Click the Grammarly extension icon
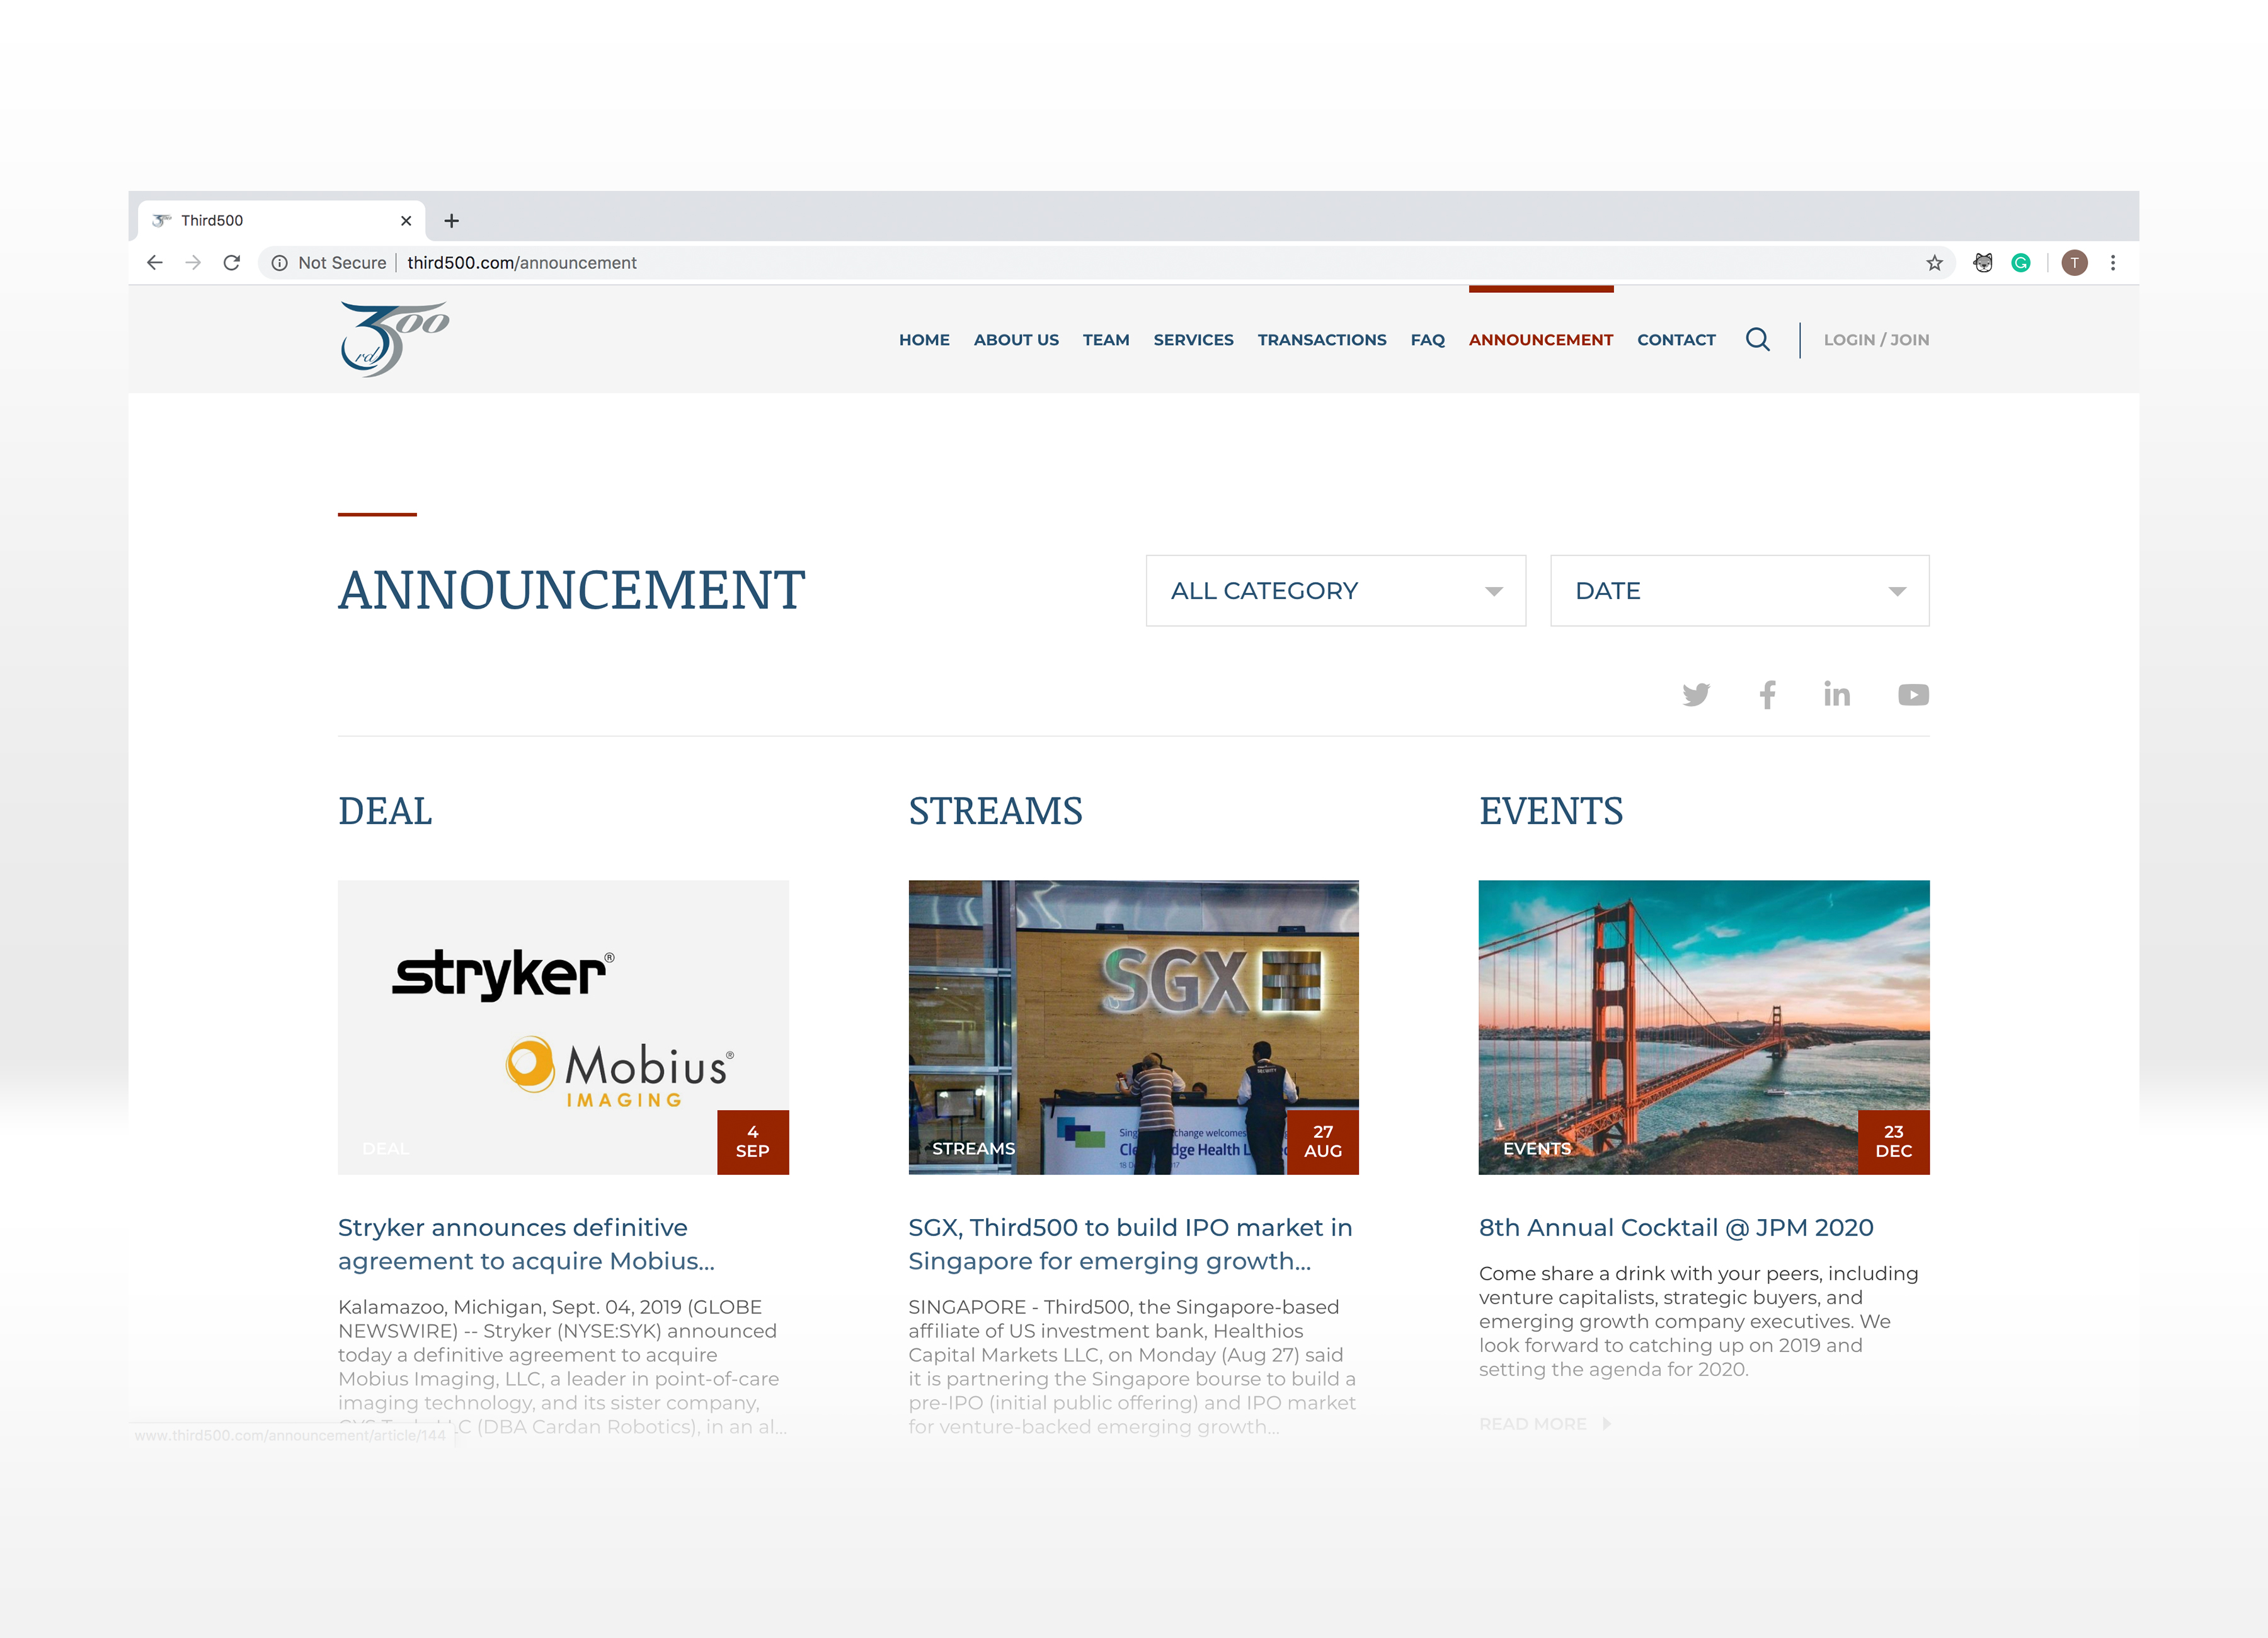Image resolution: width=2268 pixels, height=1638 pixels. [x=2021, y=263]
